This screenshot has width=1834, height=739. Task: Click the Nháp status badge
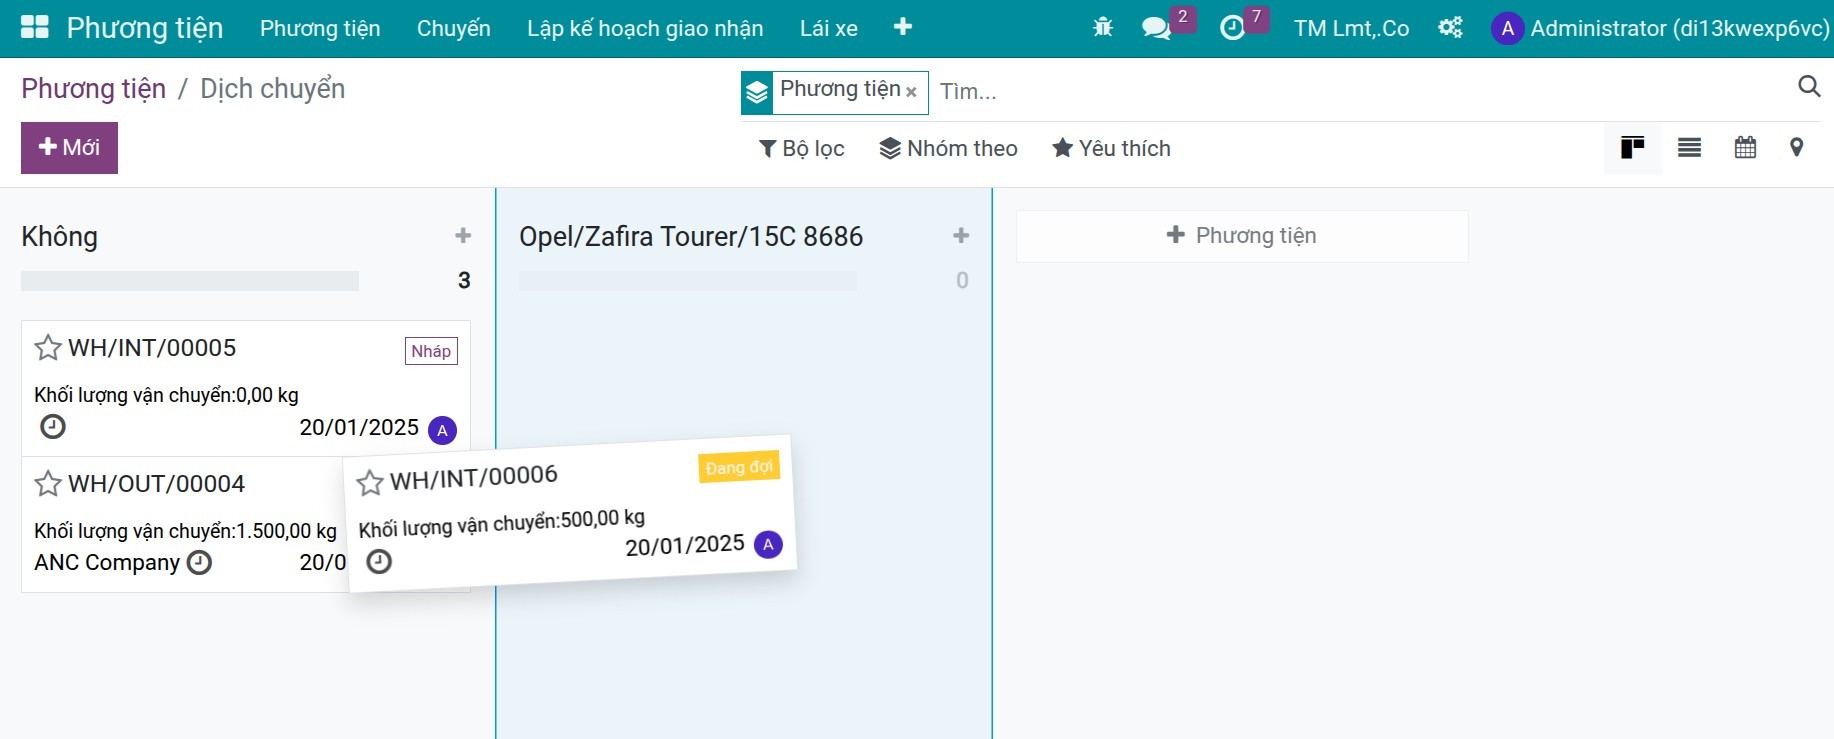coord(431,351)
